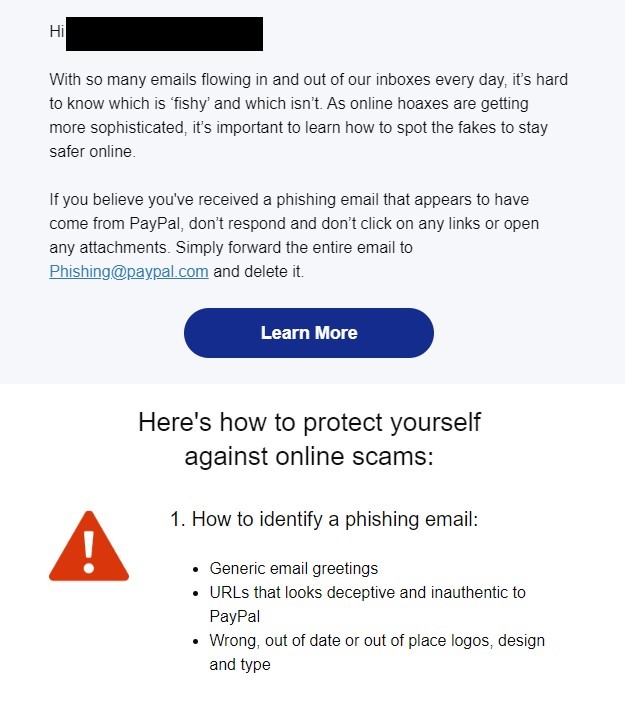Click 'any attachments. Simply forward' text line
625x715 pixels.
point(231,248)
